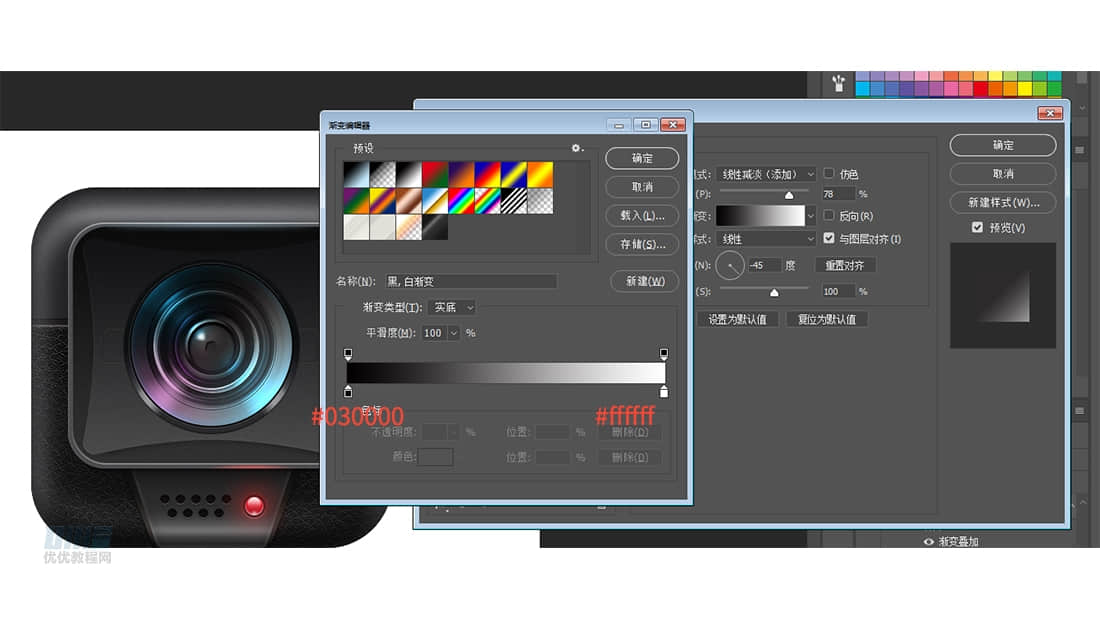Click the 重置对齐 reset alignment button

[x=845, y=265]
